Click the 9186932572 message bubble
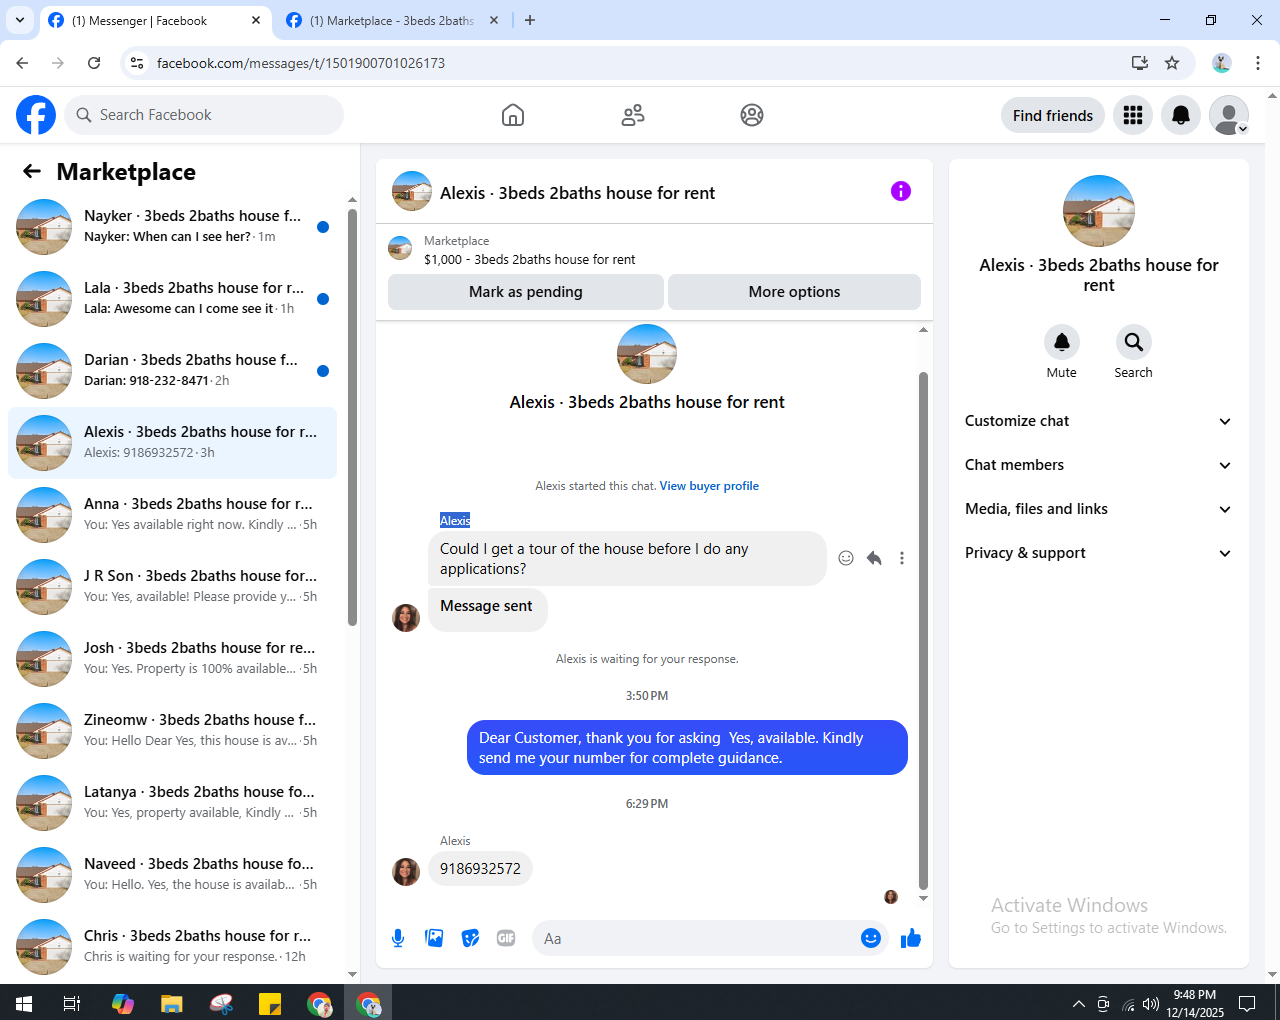 click(480, 868)
